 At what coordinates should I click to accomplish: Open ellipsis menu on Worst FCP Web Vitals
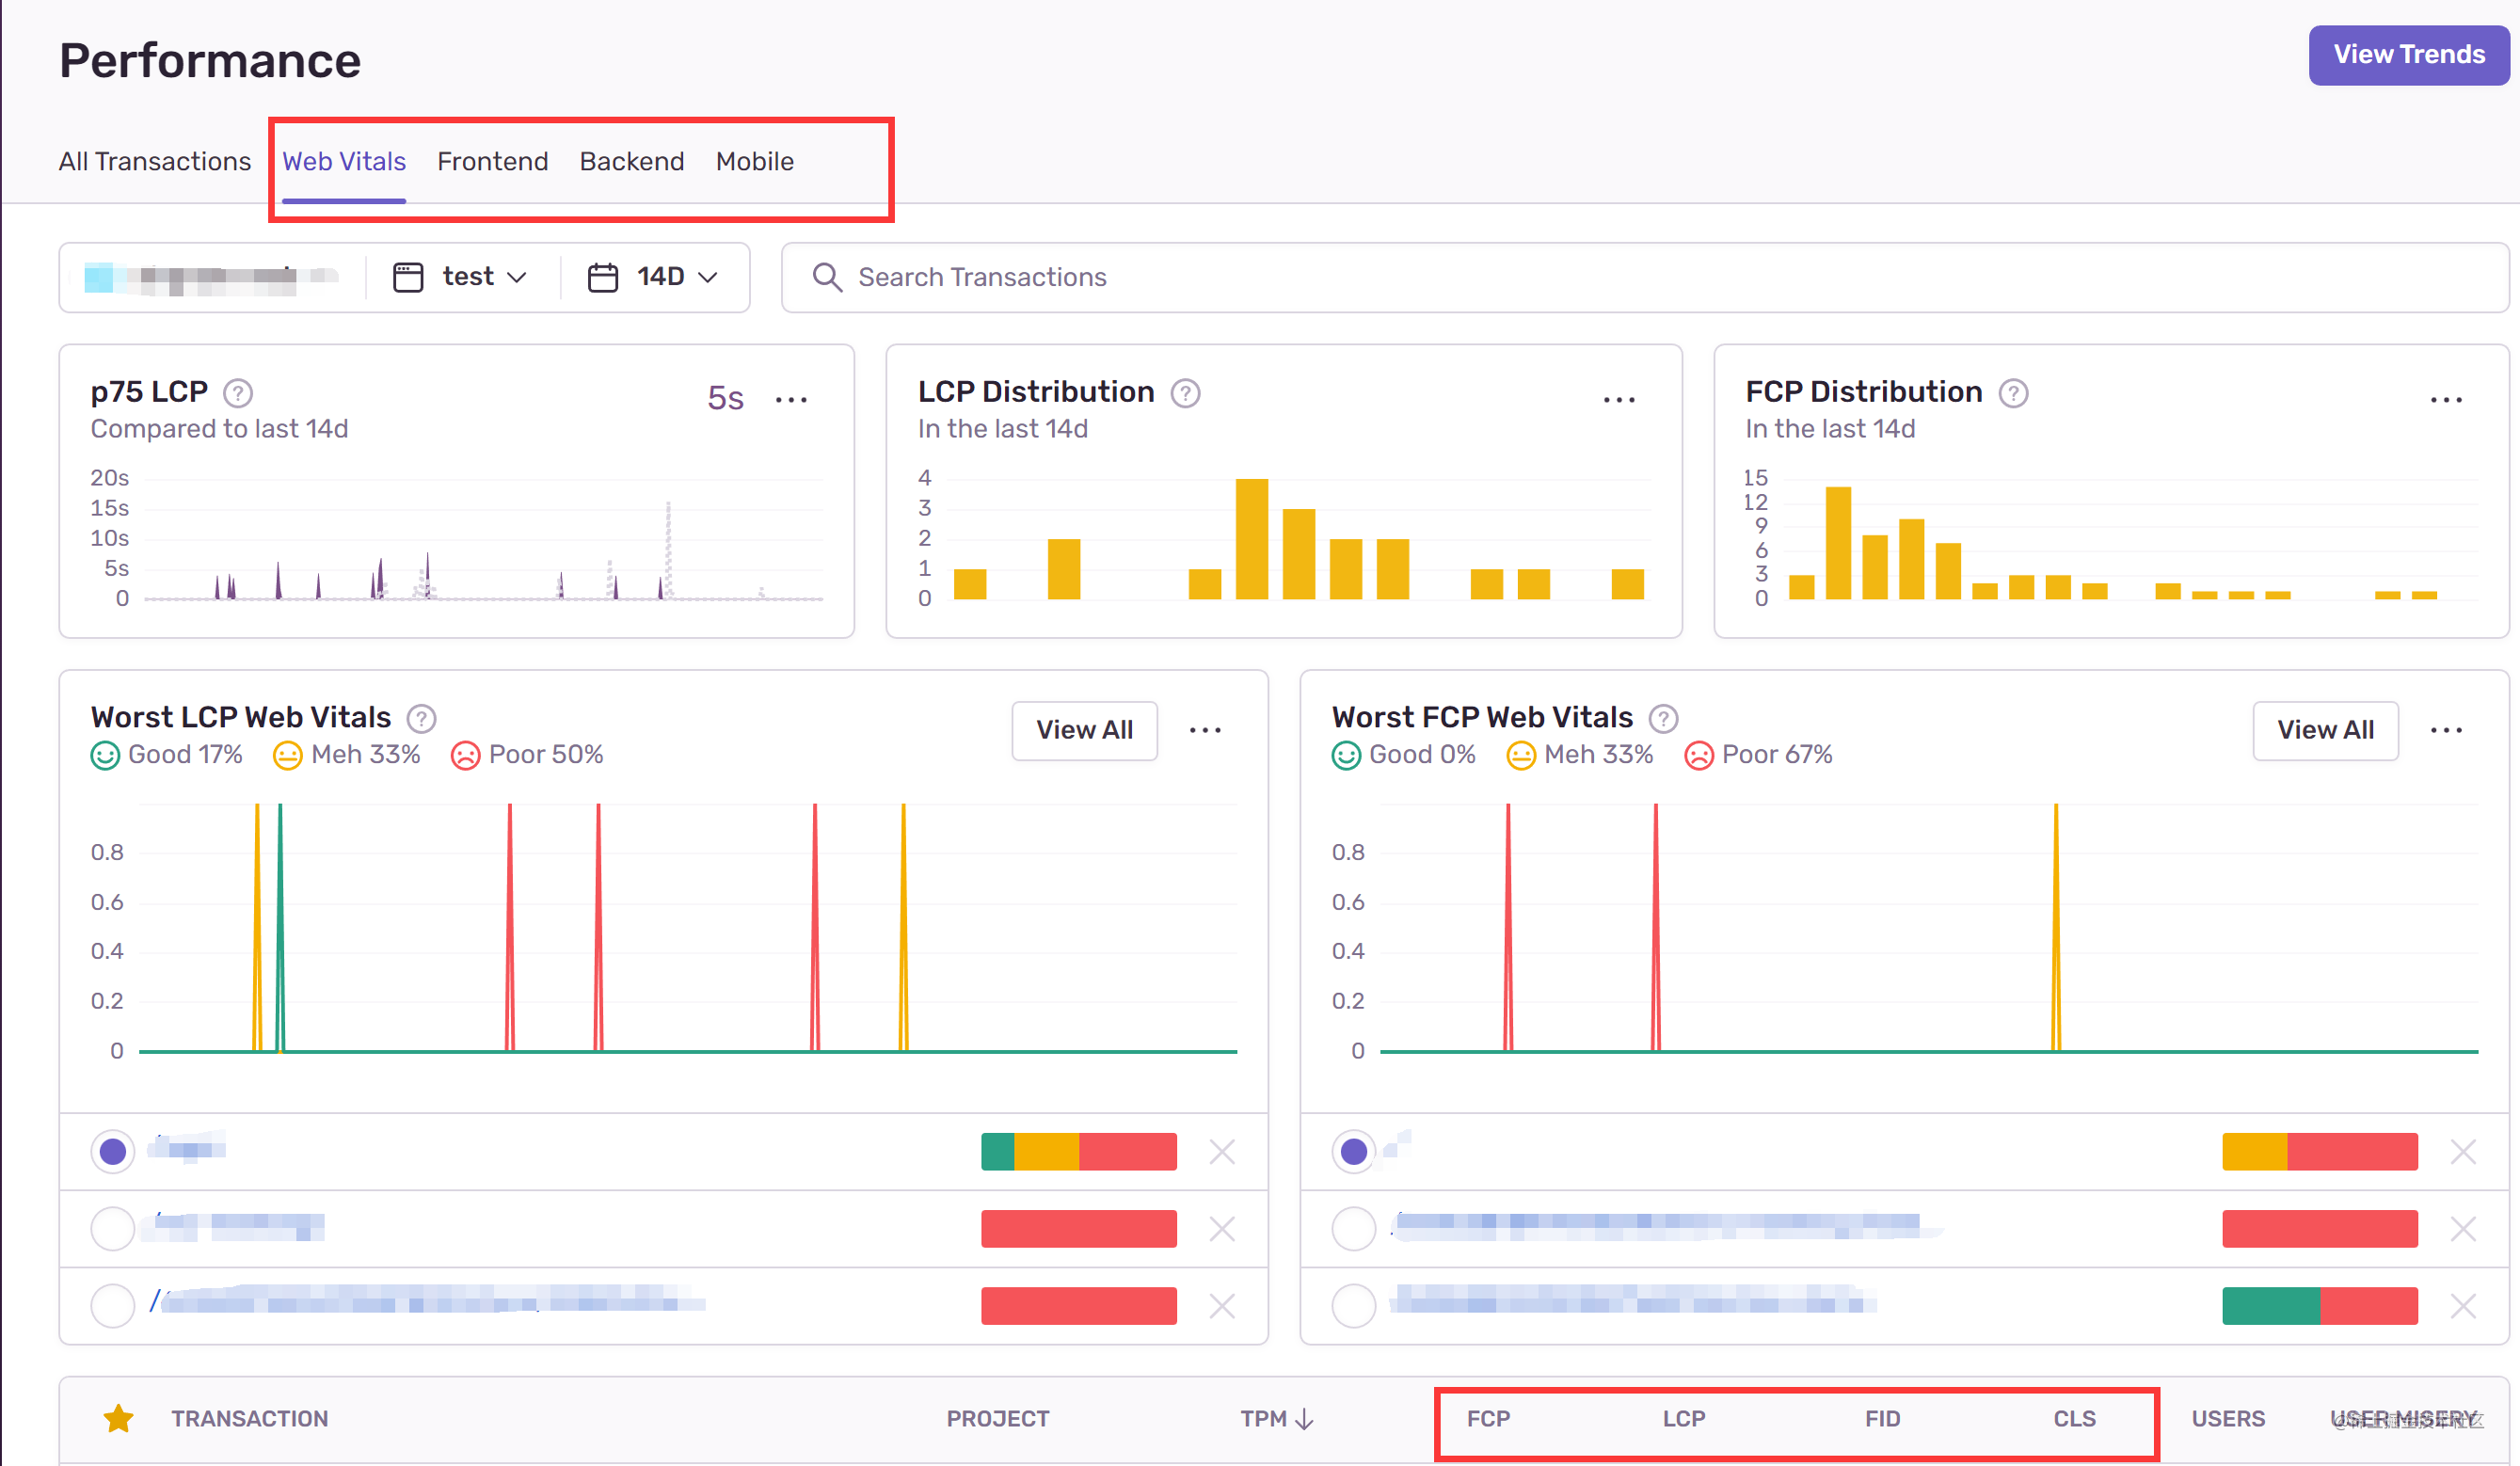[x=2445, y=730]
